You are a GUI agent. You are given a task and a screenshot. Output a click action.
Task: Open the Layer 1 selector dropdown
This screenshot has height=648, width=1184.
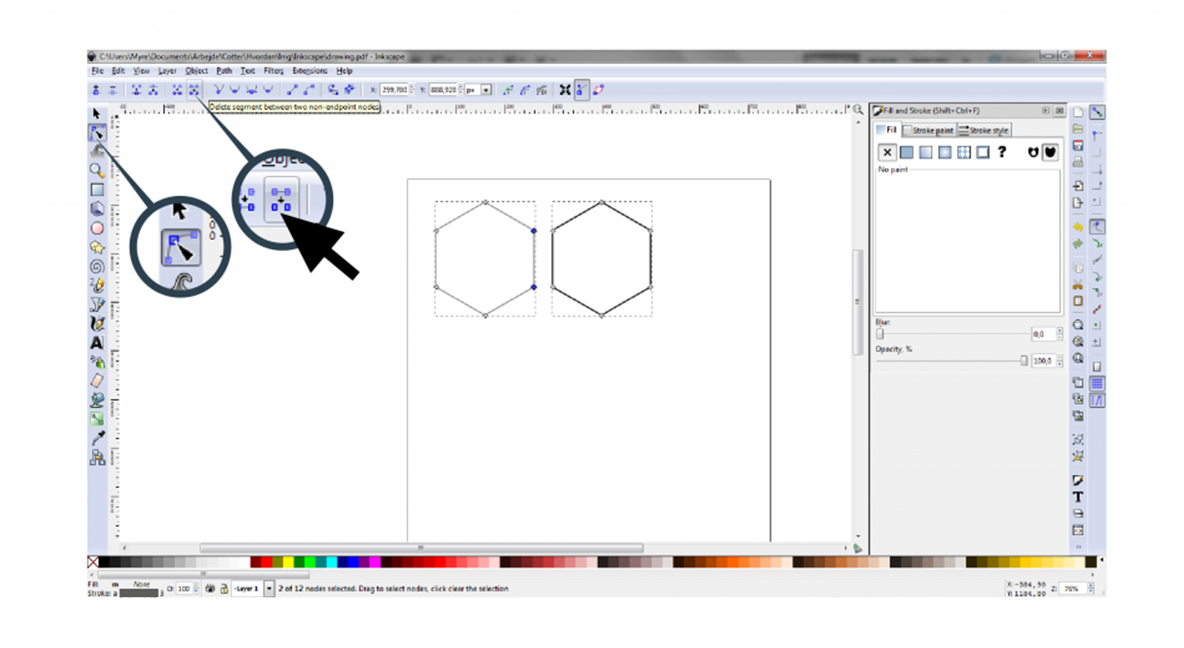tap(268, 589)
